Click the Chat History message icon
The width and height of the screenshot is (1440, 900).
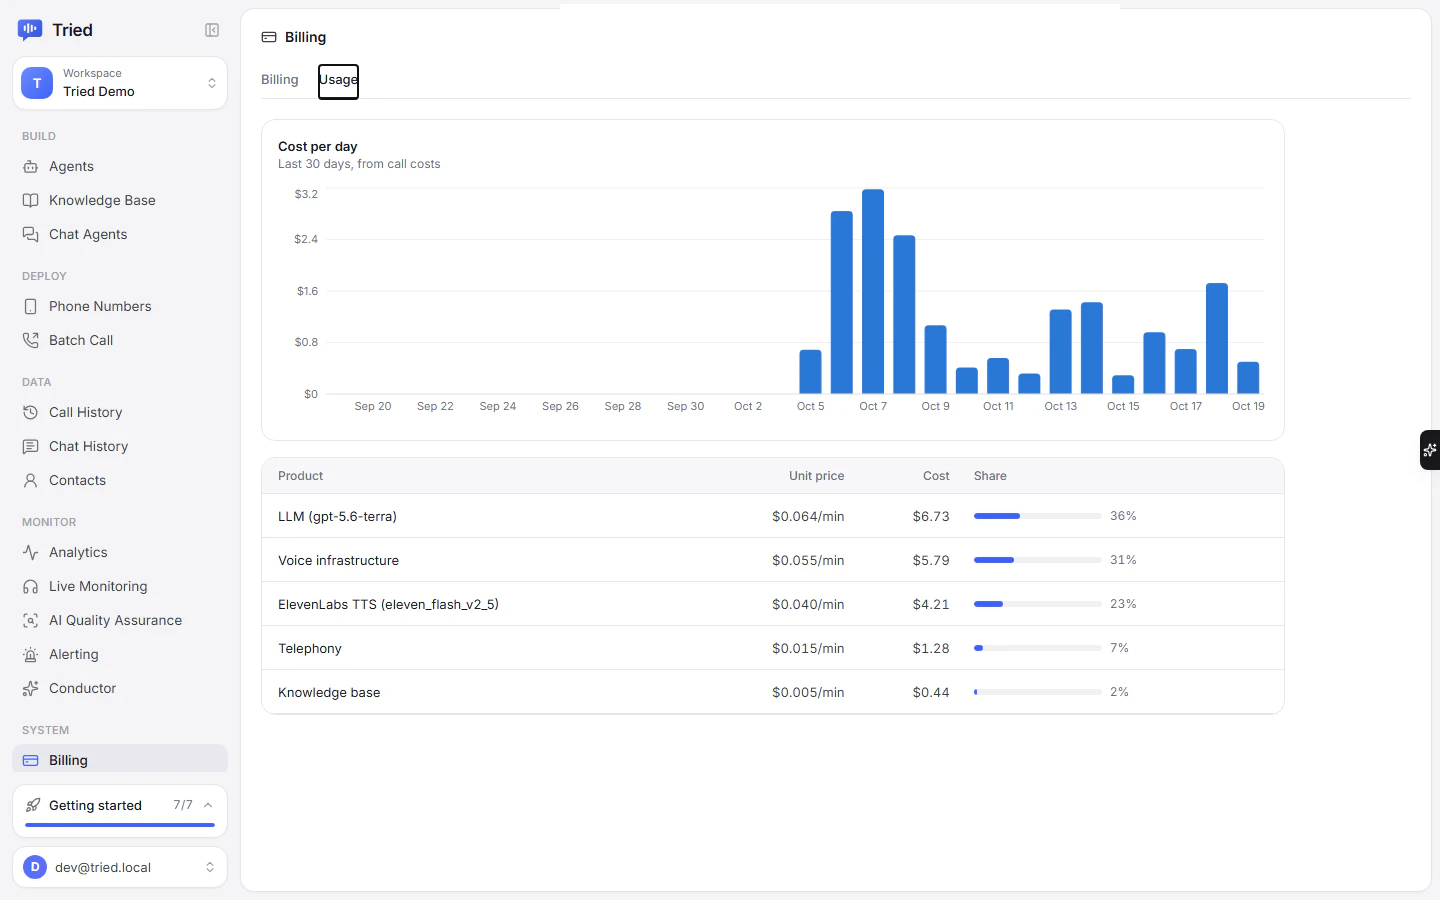point(31,446)
